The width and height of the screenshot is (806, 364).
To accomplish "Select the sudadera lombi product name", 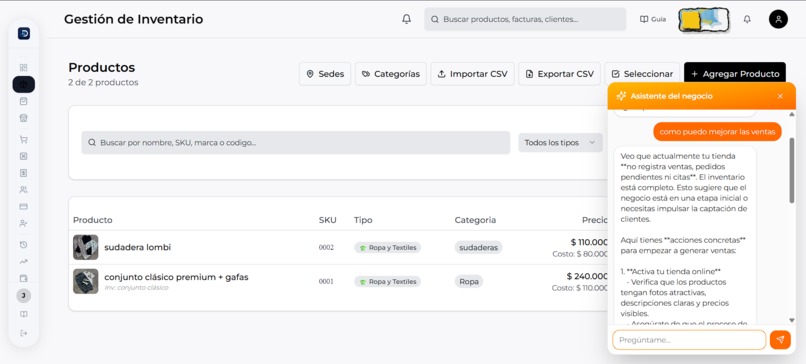I will tap(137, 247).
